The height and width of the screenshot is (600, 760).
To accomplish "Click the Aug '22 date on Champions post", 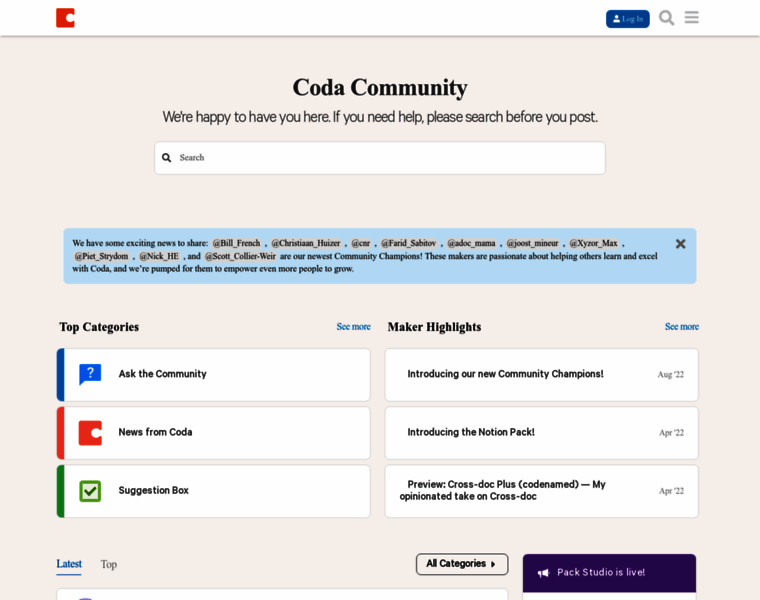I will [670, 375].
